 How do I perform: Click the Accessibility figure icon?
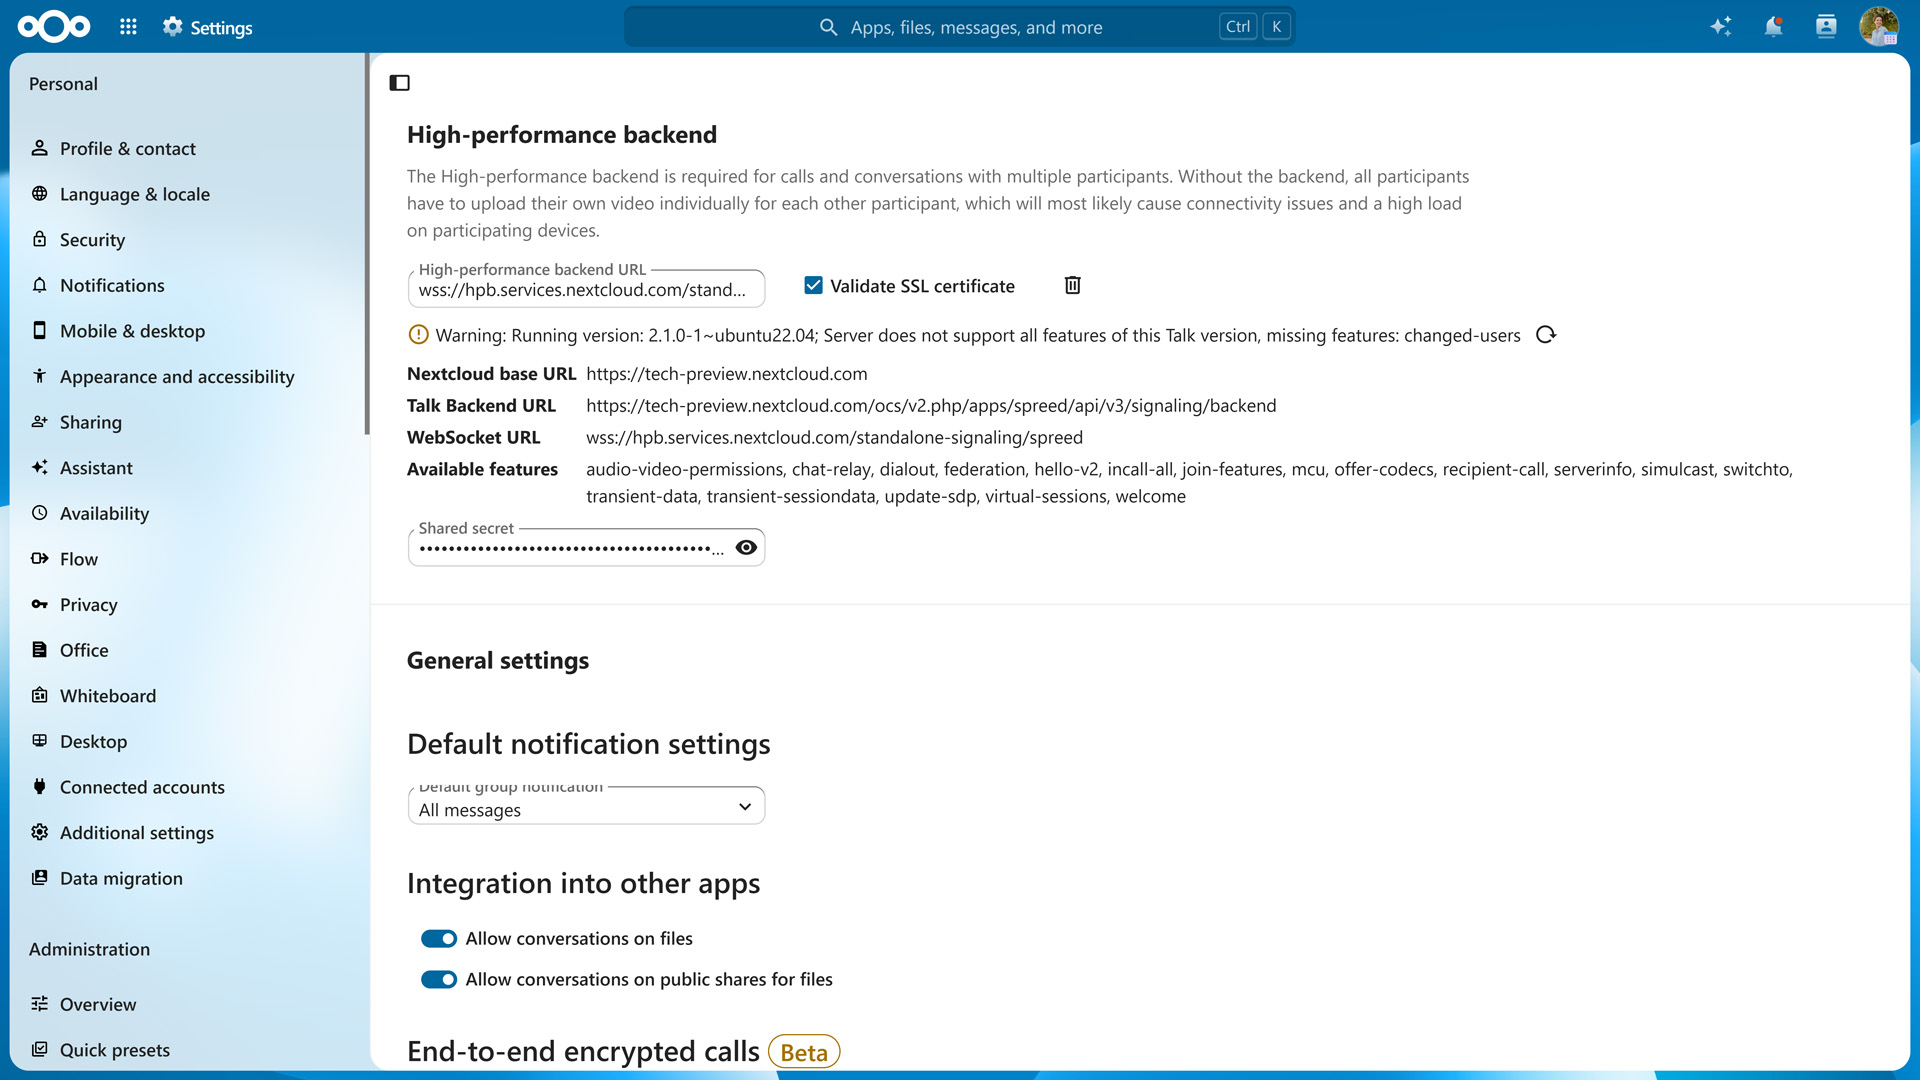(40, 376)
